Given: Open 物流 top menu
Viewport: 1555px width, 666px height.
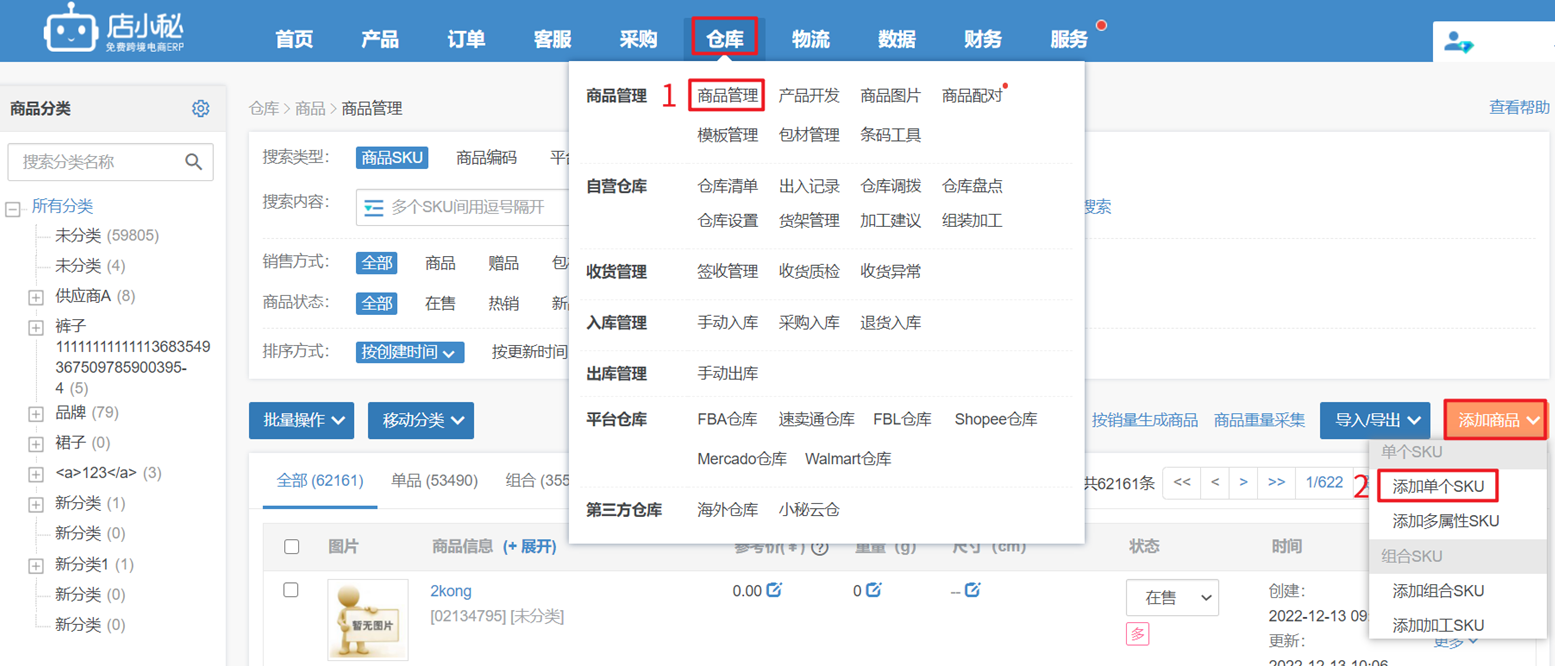Looking at the screenshot, I should pos(811,39).
